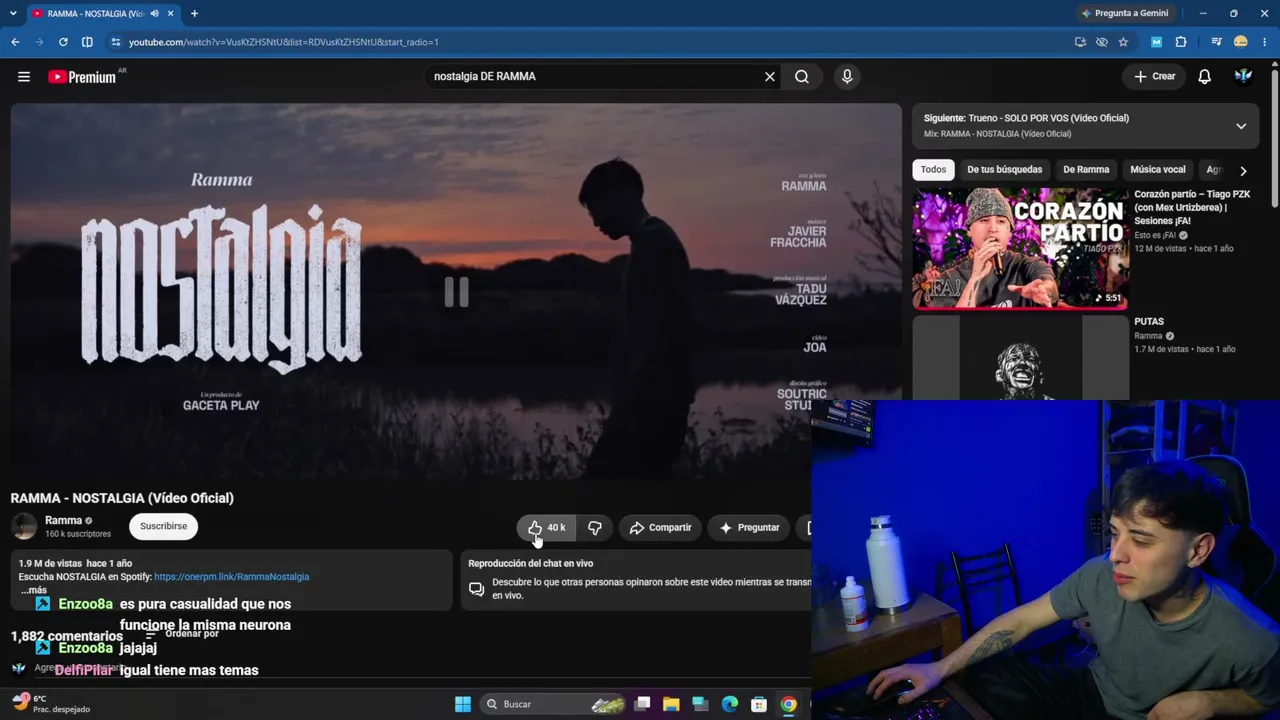Screen dimensions: 1280x720
Task: Open the PUTAS video title
Action: point(1149,322)
